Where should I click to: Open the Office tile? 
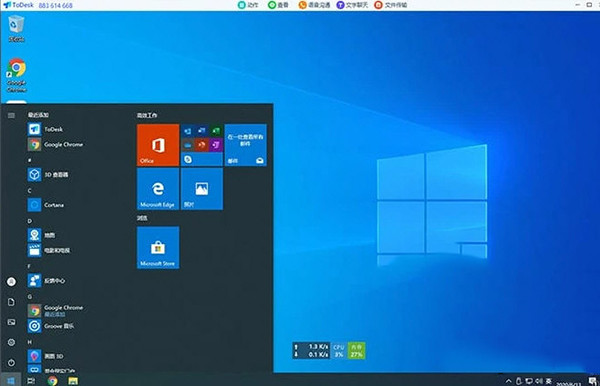158,145
